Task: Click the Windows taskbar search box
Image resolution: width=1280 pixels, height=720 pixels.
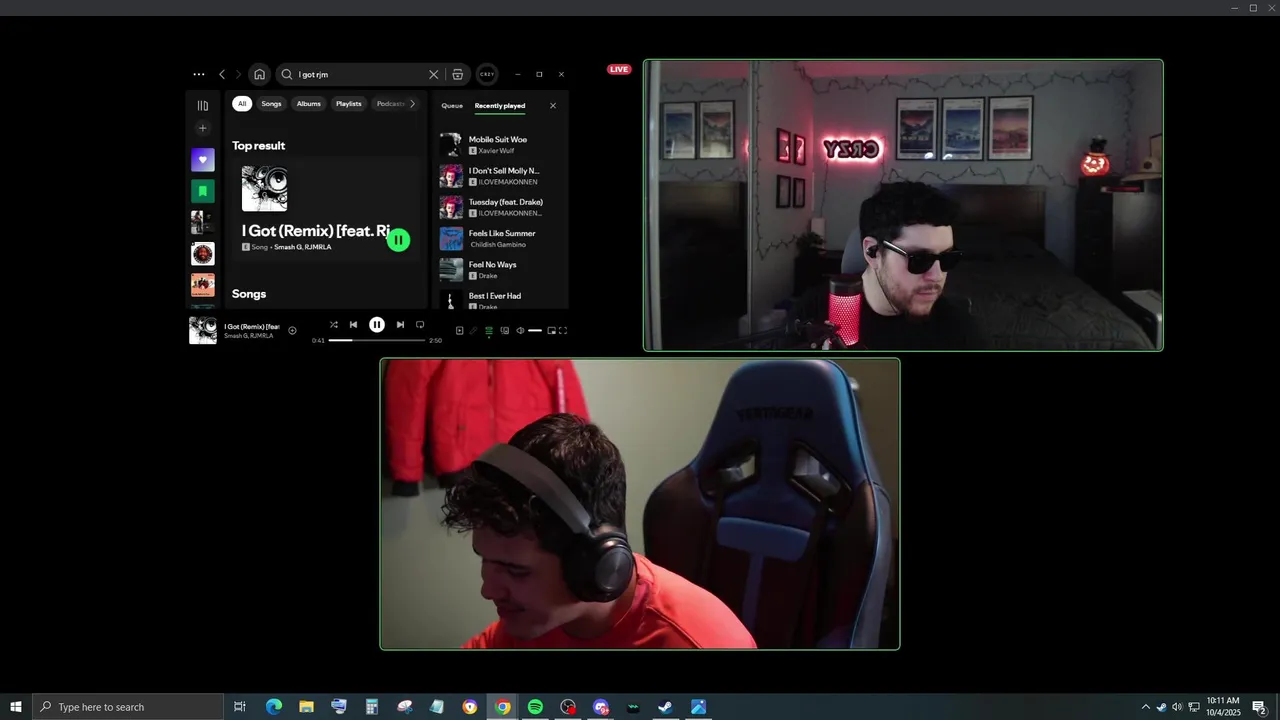Action: 128,707
